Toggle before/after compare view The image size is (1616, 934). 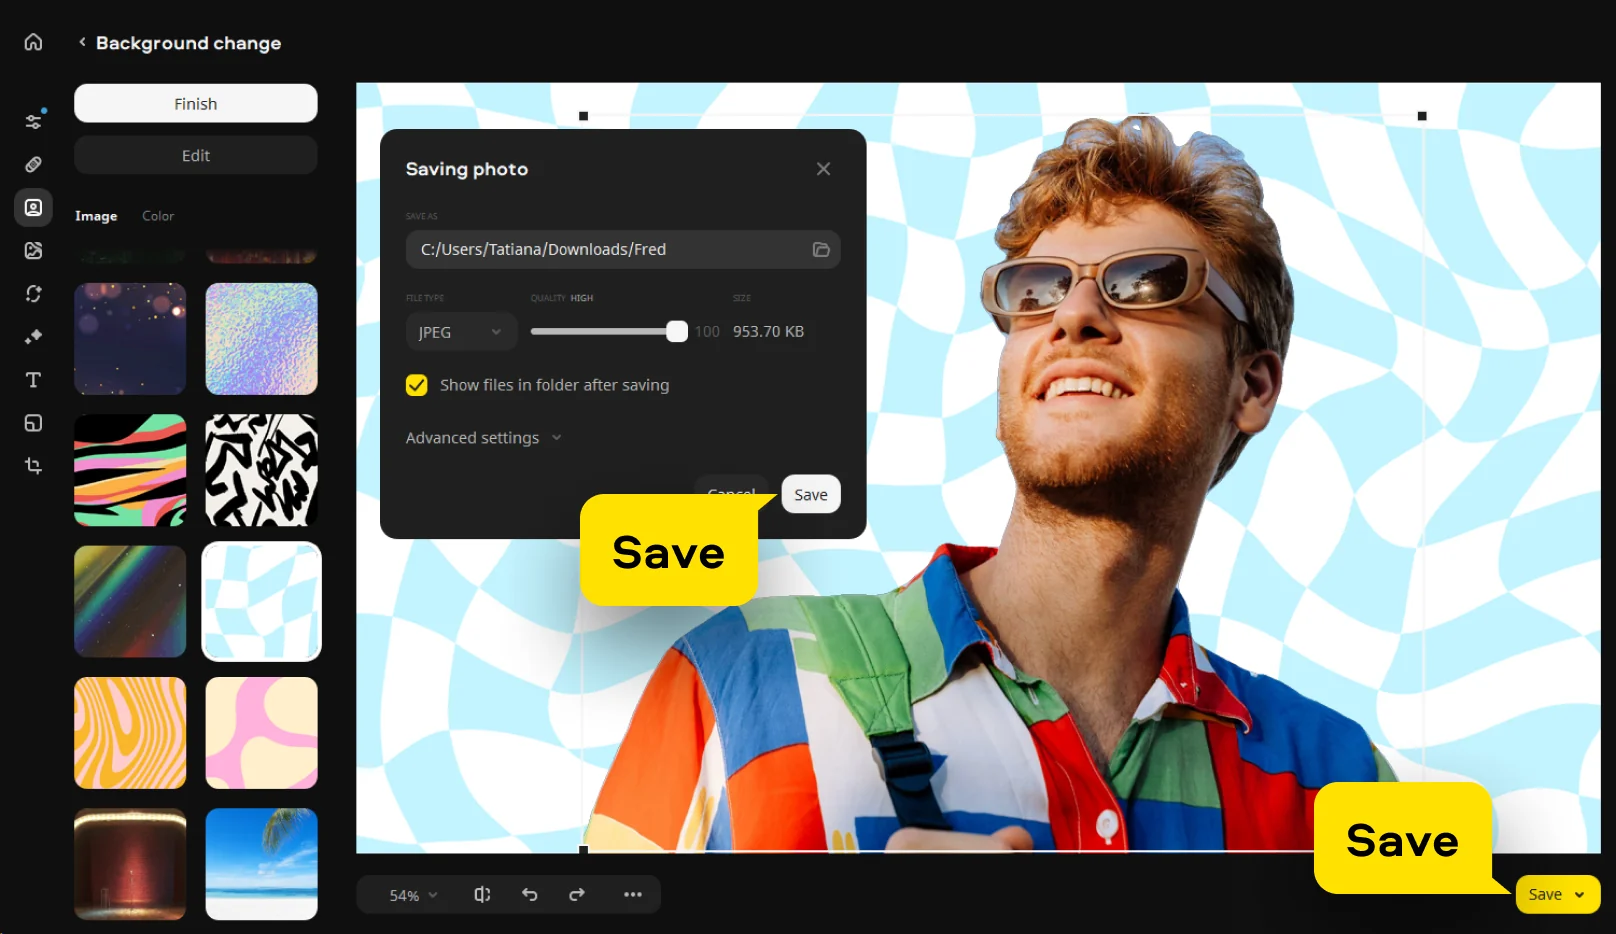[x=482, y=895]
